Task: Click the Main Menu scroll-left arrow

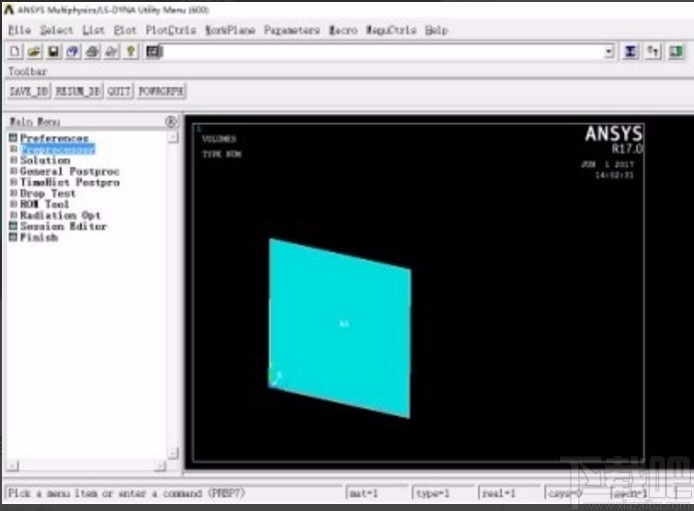Action: 13,465
